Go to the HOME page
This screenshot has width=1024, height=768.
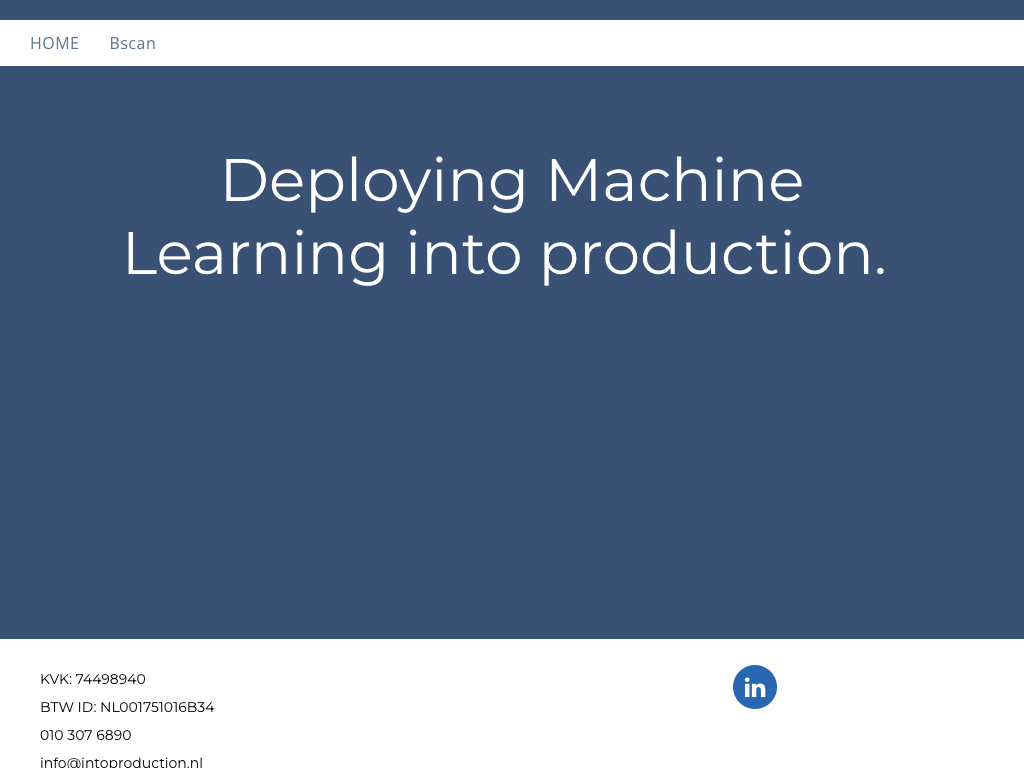pyautogui.click(x=54, y=43)
